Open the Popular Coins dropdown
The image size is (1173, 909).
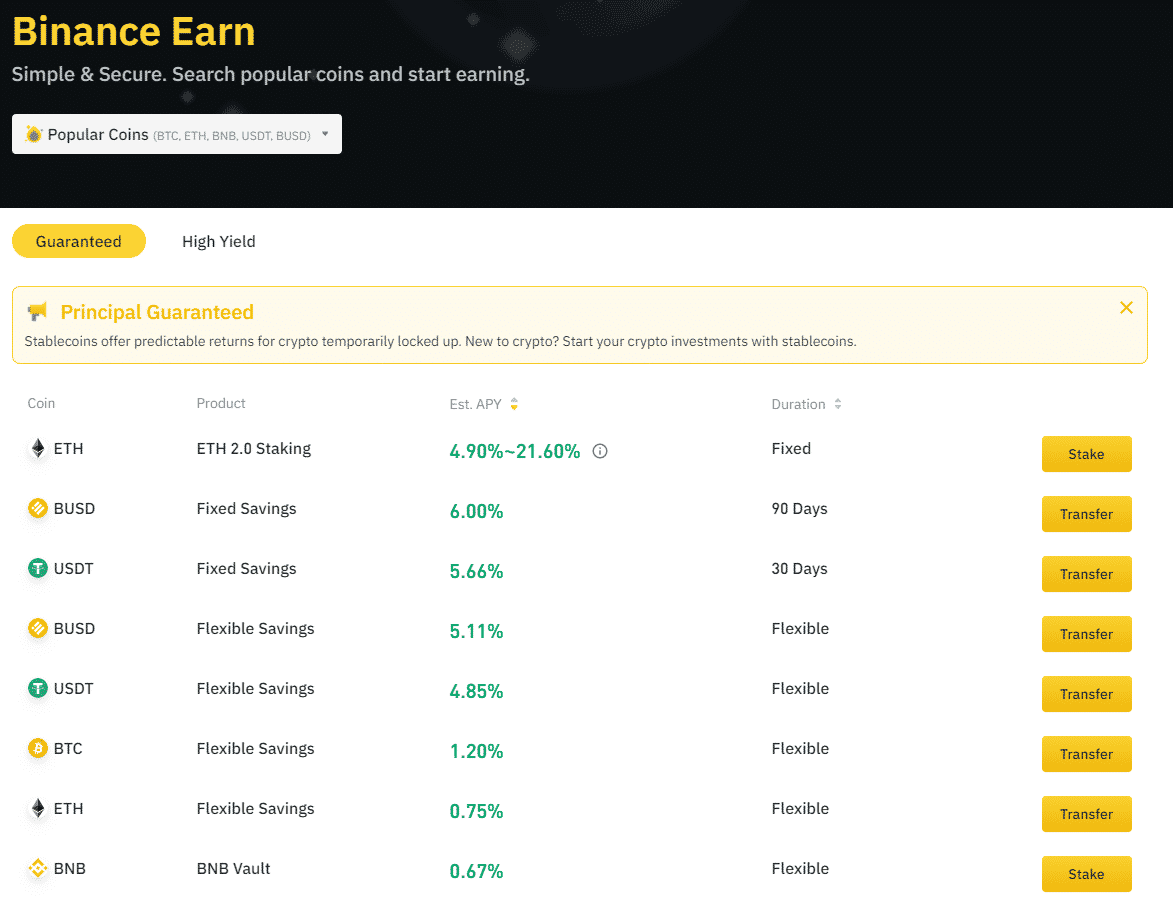(177, 134)
